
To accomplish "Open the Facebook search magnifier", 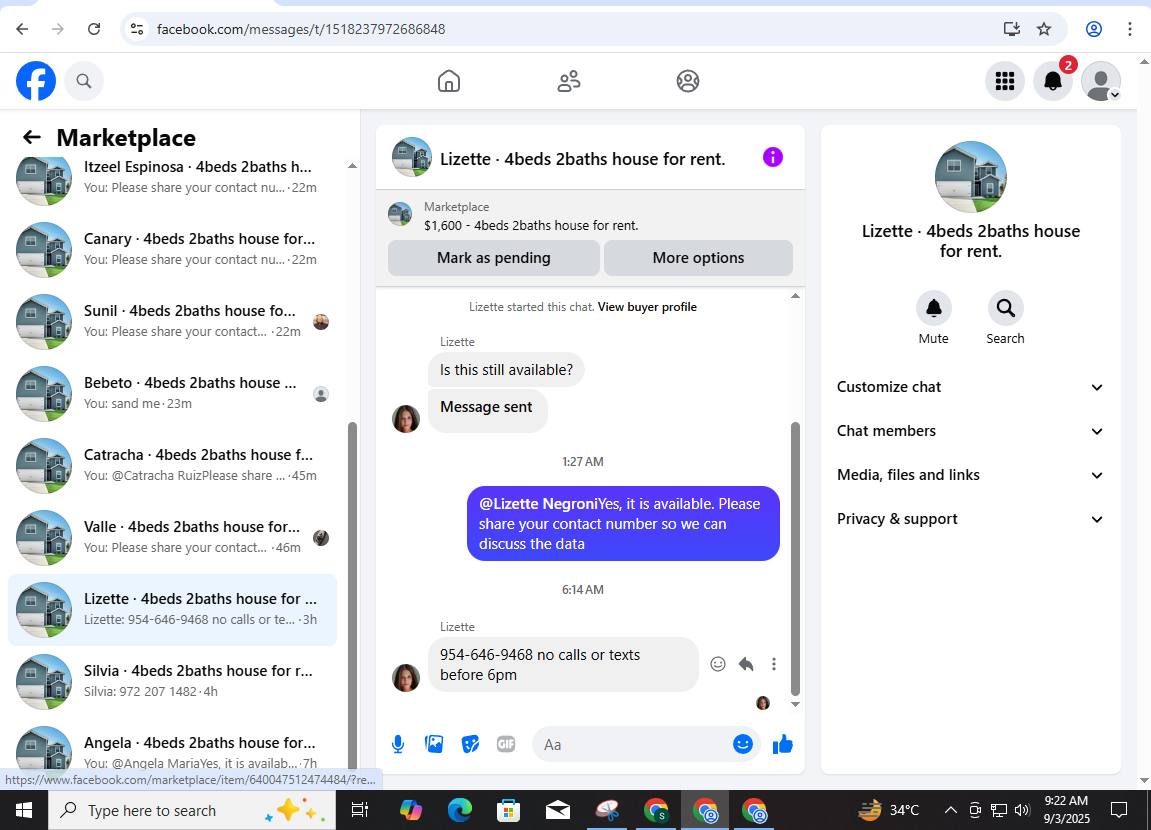I will (x=84, y=81).
